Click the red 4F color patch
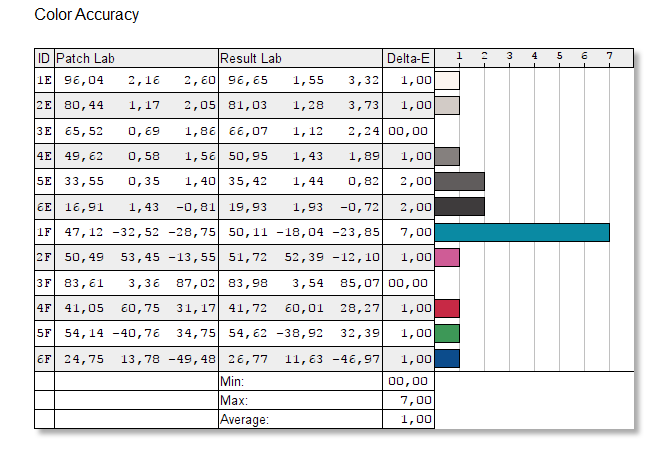Image resolution: width=668 pixels, height=449 pixels. tap(447, 308)
